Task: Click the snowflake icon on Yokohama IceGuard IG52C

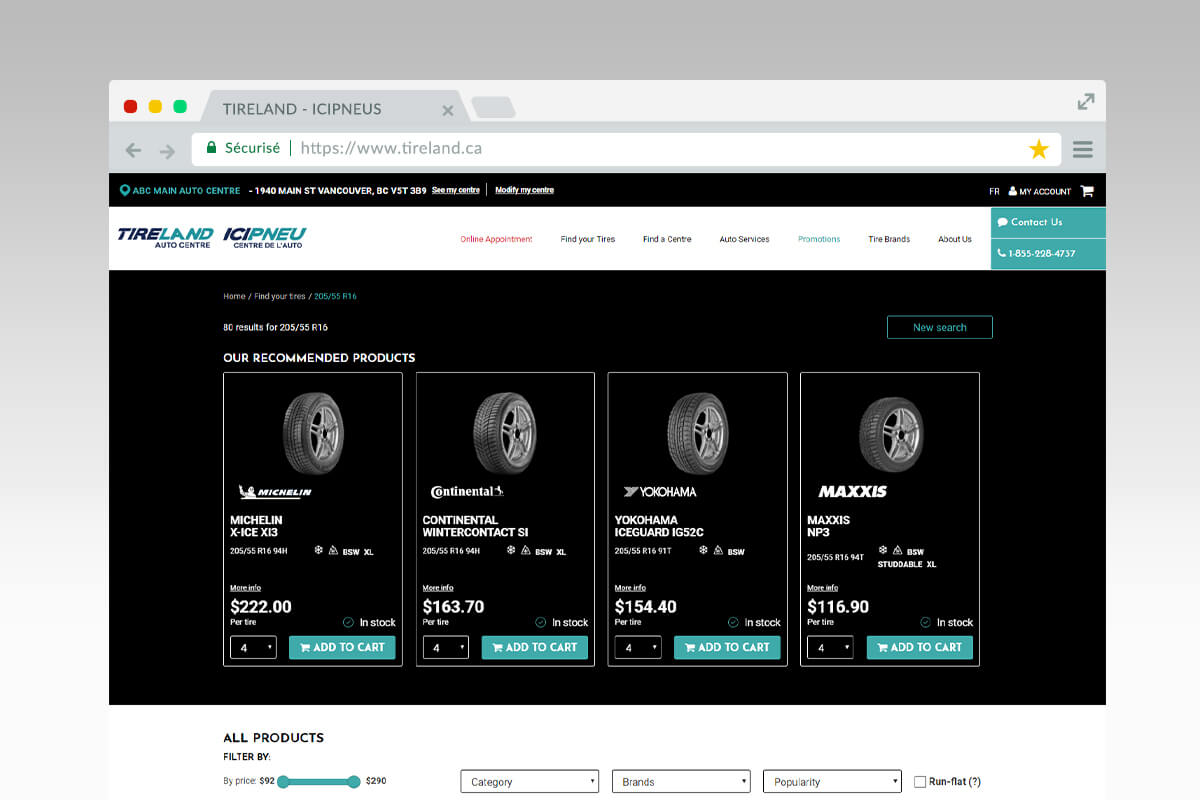Action: click(703, 550)
